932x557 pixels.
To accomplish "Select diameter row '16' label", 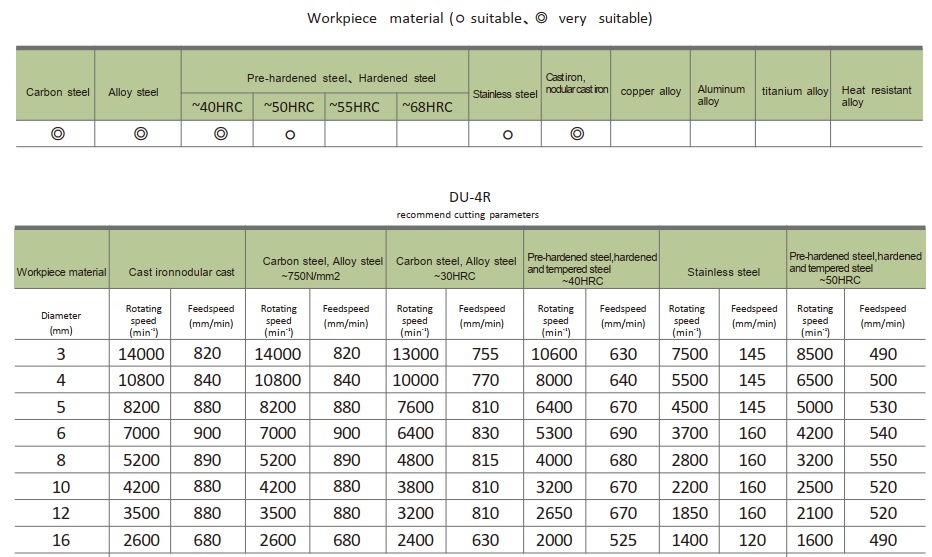I will pos(61,540).
